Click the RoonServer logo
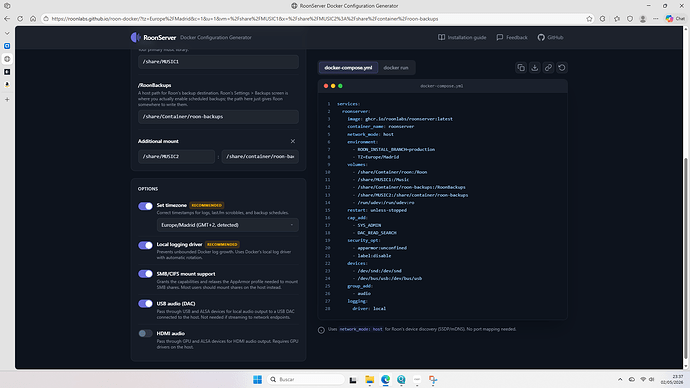690x388 pixels. (x=154, y=37)
